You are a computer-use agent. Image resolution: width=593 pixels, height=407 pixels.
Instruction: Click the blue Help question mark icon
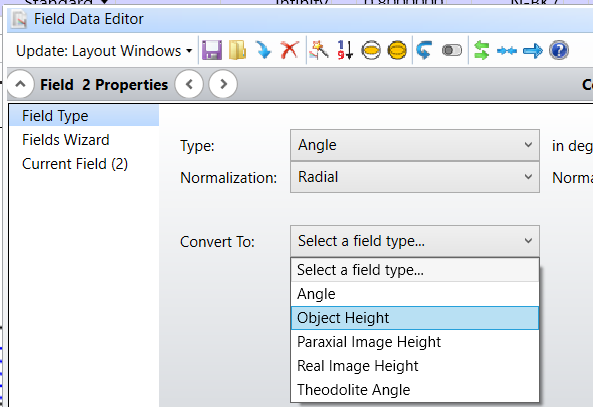click(x=559, y=50)
